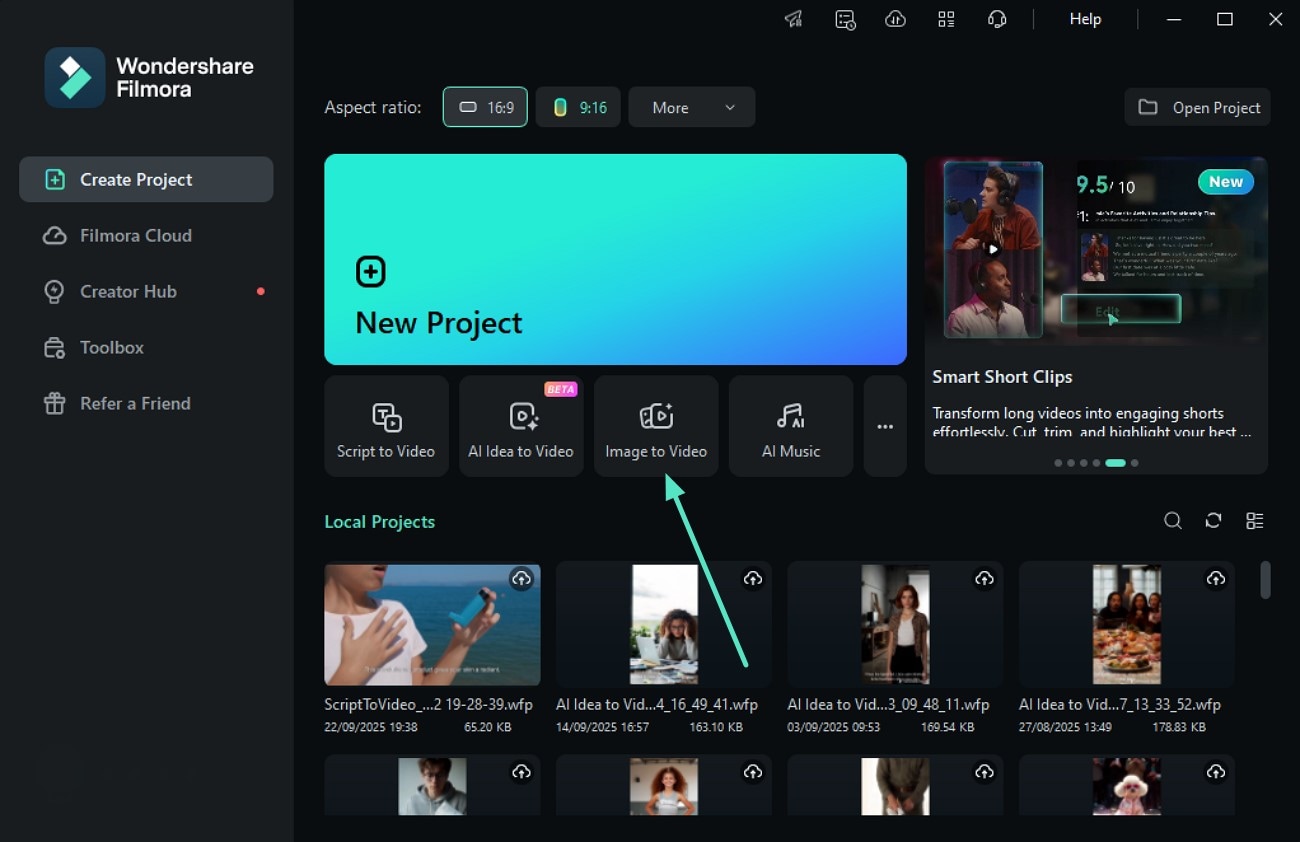Upload the 27/08/2025 project to cloud

click(x=1216, y=578)
